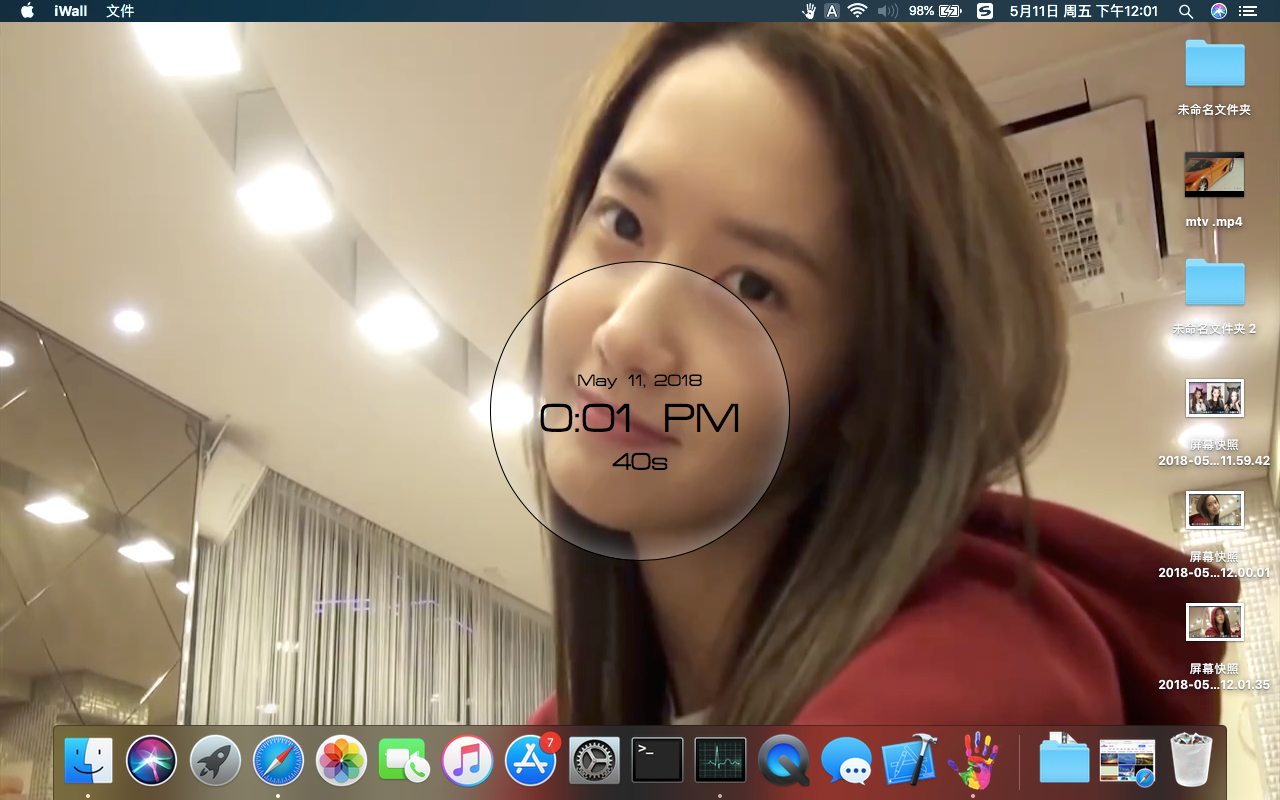Click the iWall hand status icon in menu bar

(x=809, y=11)
